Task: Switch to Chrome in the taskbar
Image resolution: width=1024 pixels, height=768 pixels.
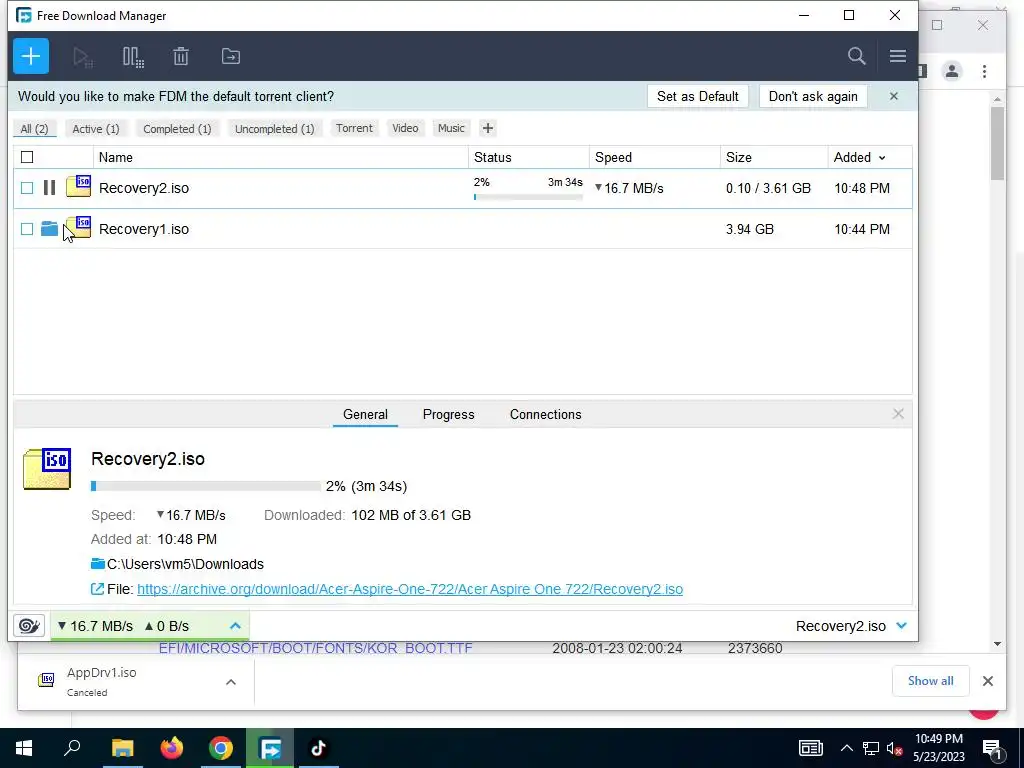Action: (221, 748)
